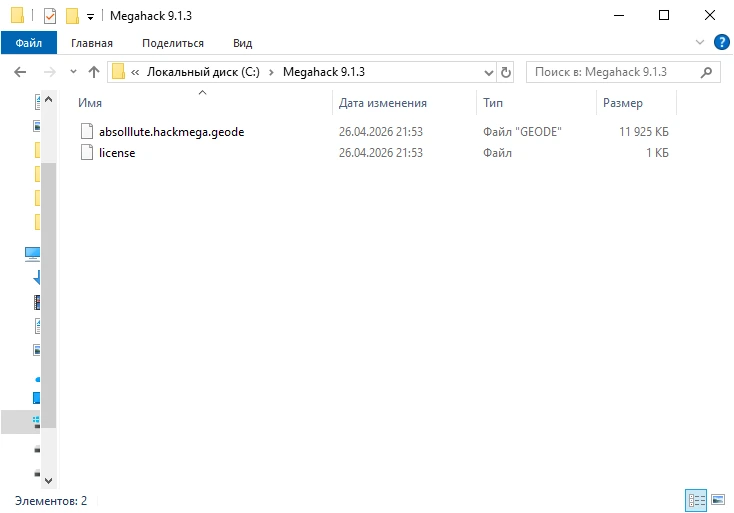Click the magnifier search icon

tap(706, 72)
